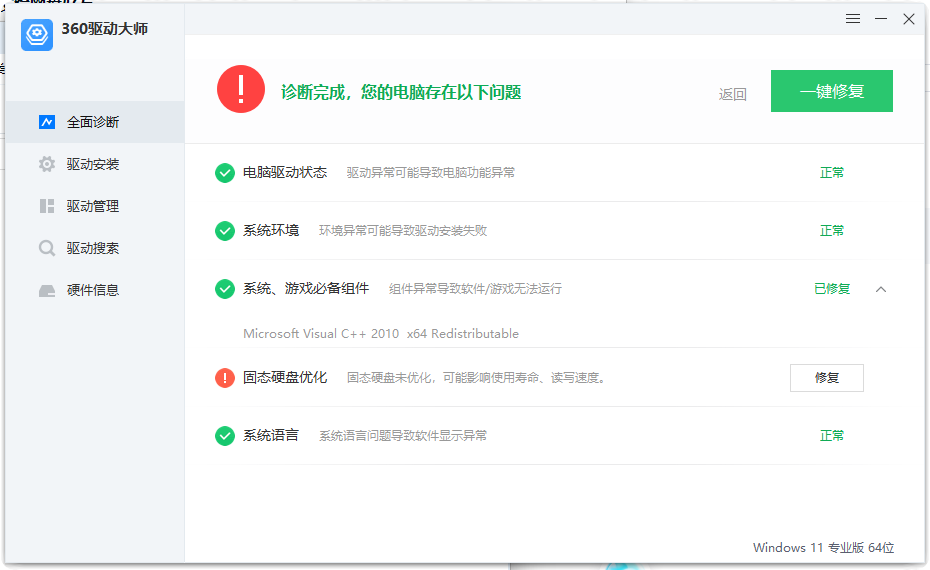
Task: Click 正常 status for 系统语言
Action: [x=832, y=436]
